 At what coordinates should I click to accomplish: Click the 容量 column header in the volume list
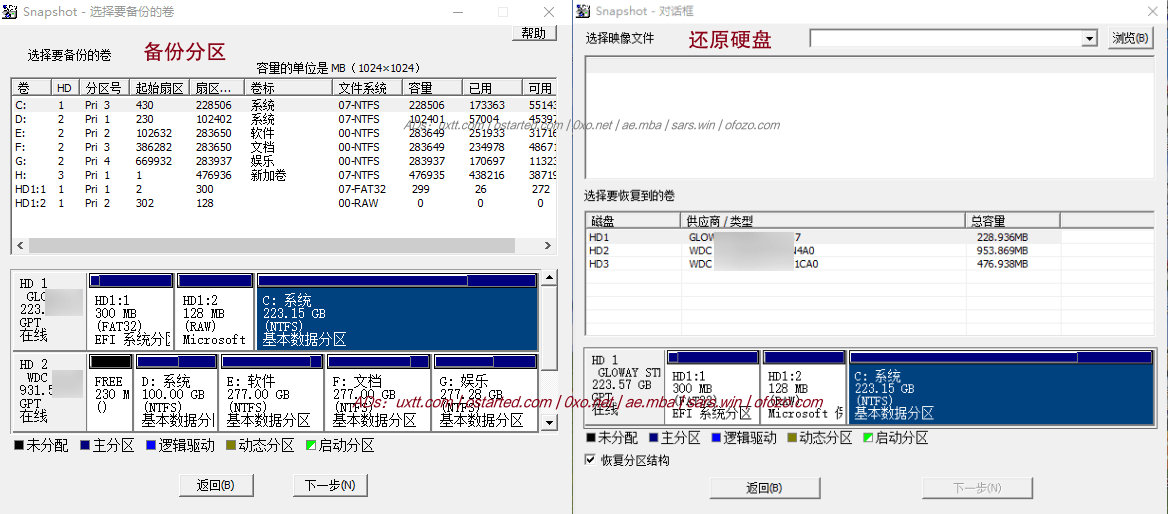432,88
